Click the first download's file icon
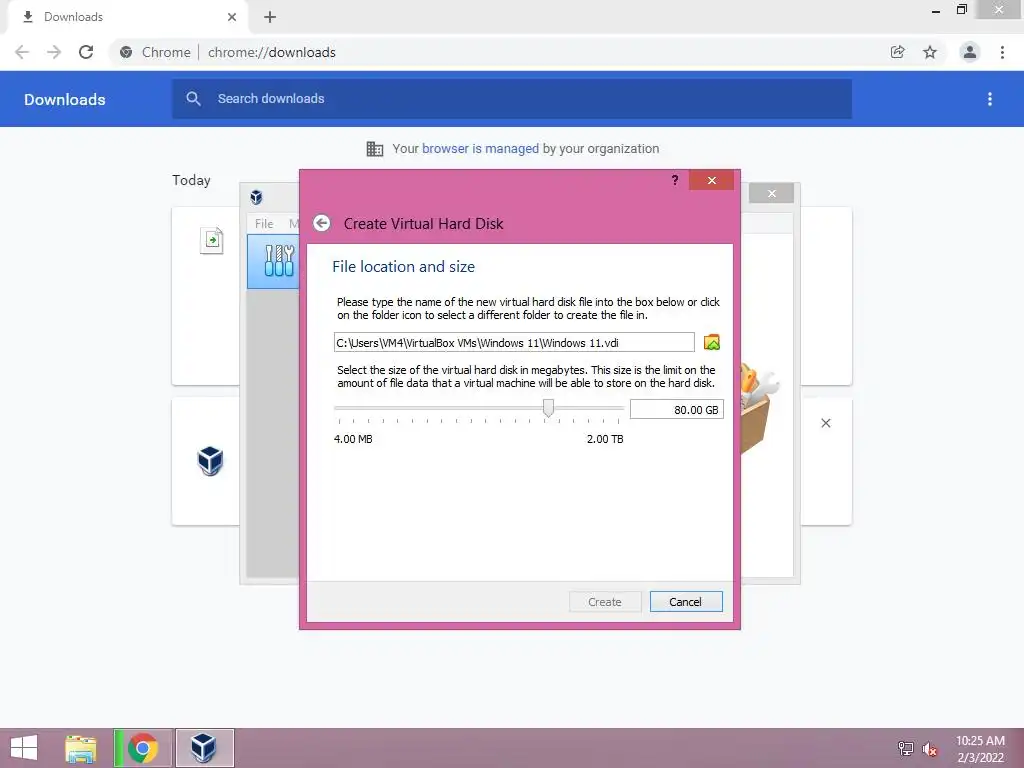1024x768 pixels. pyautogui.click(x=212, y=240)
